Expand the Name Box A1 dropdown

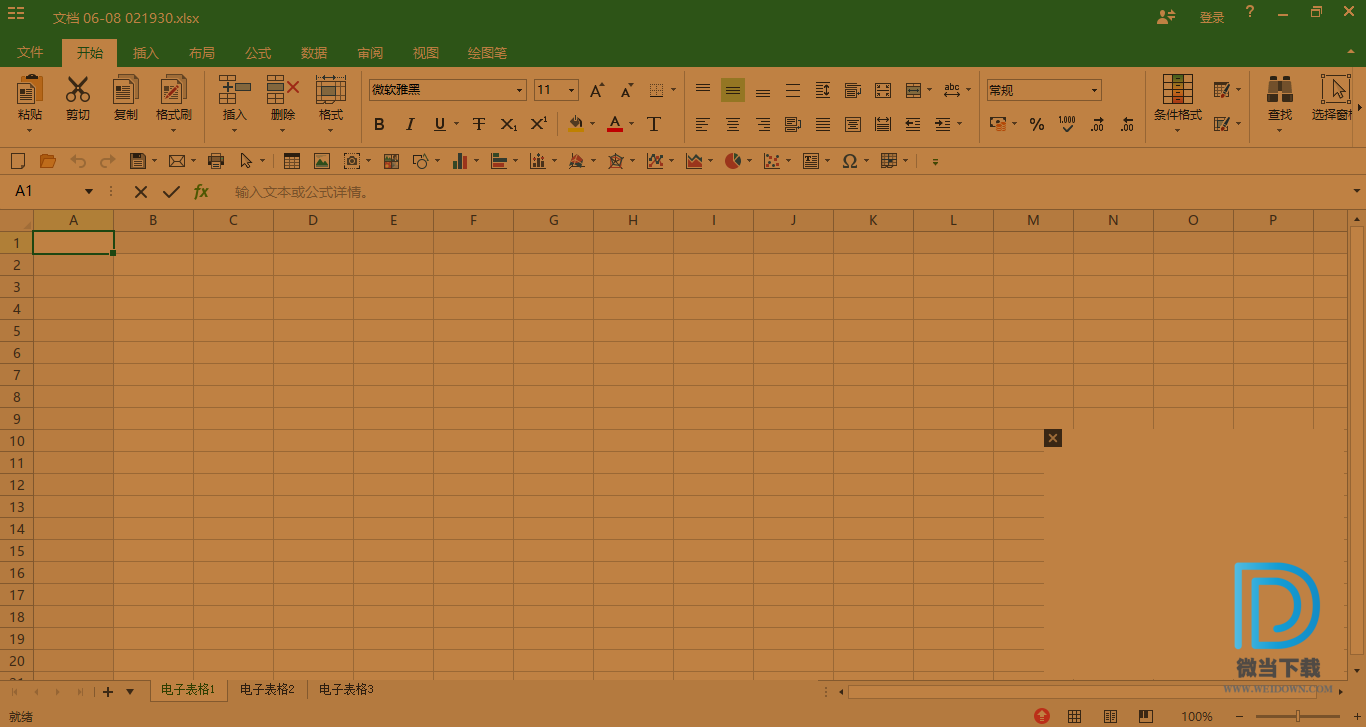tap(89, 191)
